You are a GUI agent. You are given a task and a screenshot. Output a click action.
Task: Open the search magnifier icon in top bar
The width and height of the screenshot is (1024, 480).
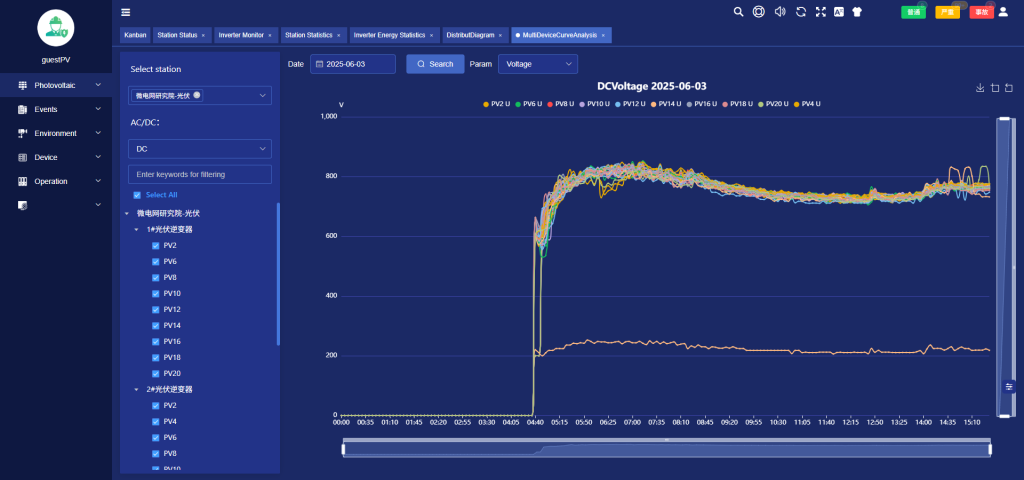coord(739,12)
